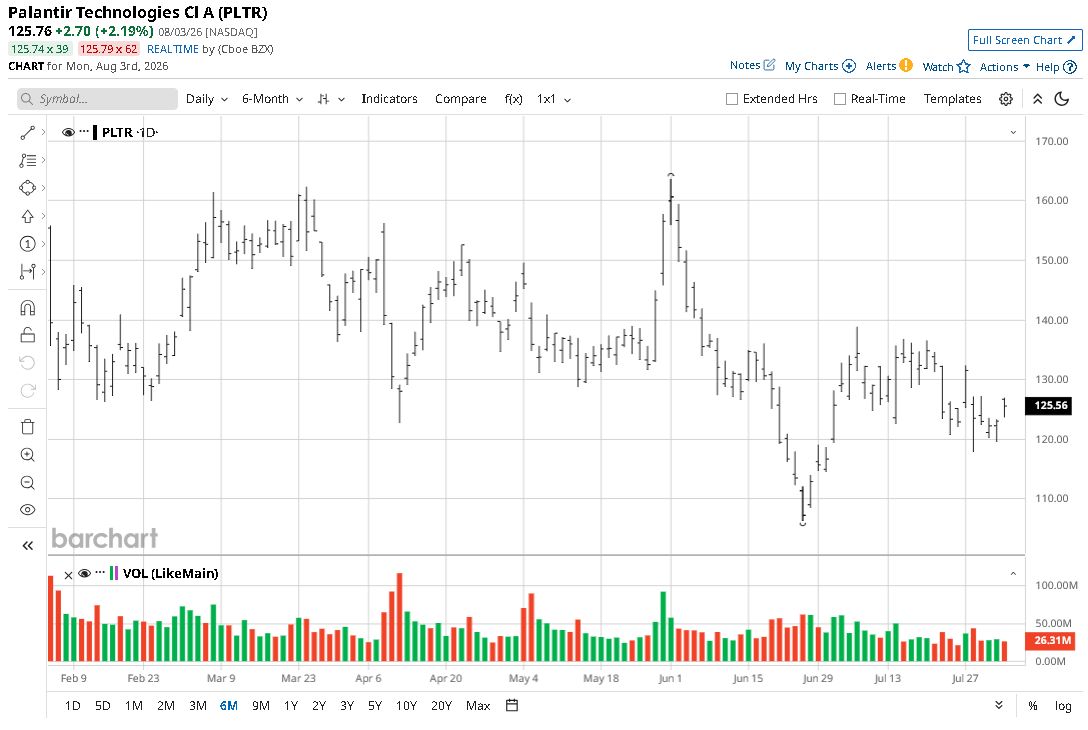1088x730 pixels.
Task: Open the f(x) expressions menu
Action: [513, 99]
